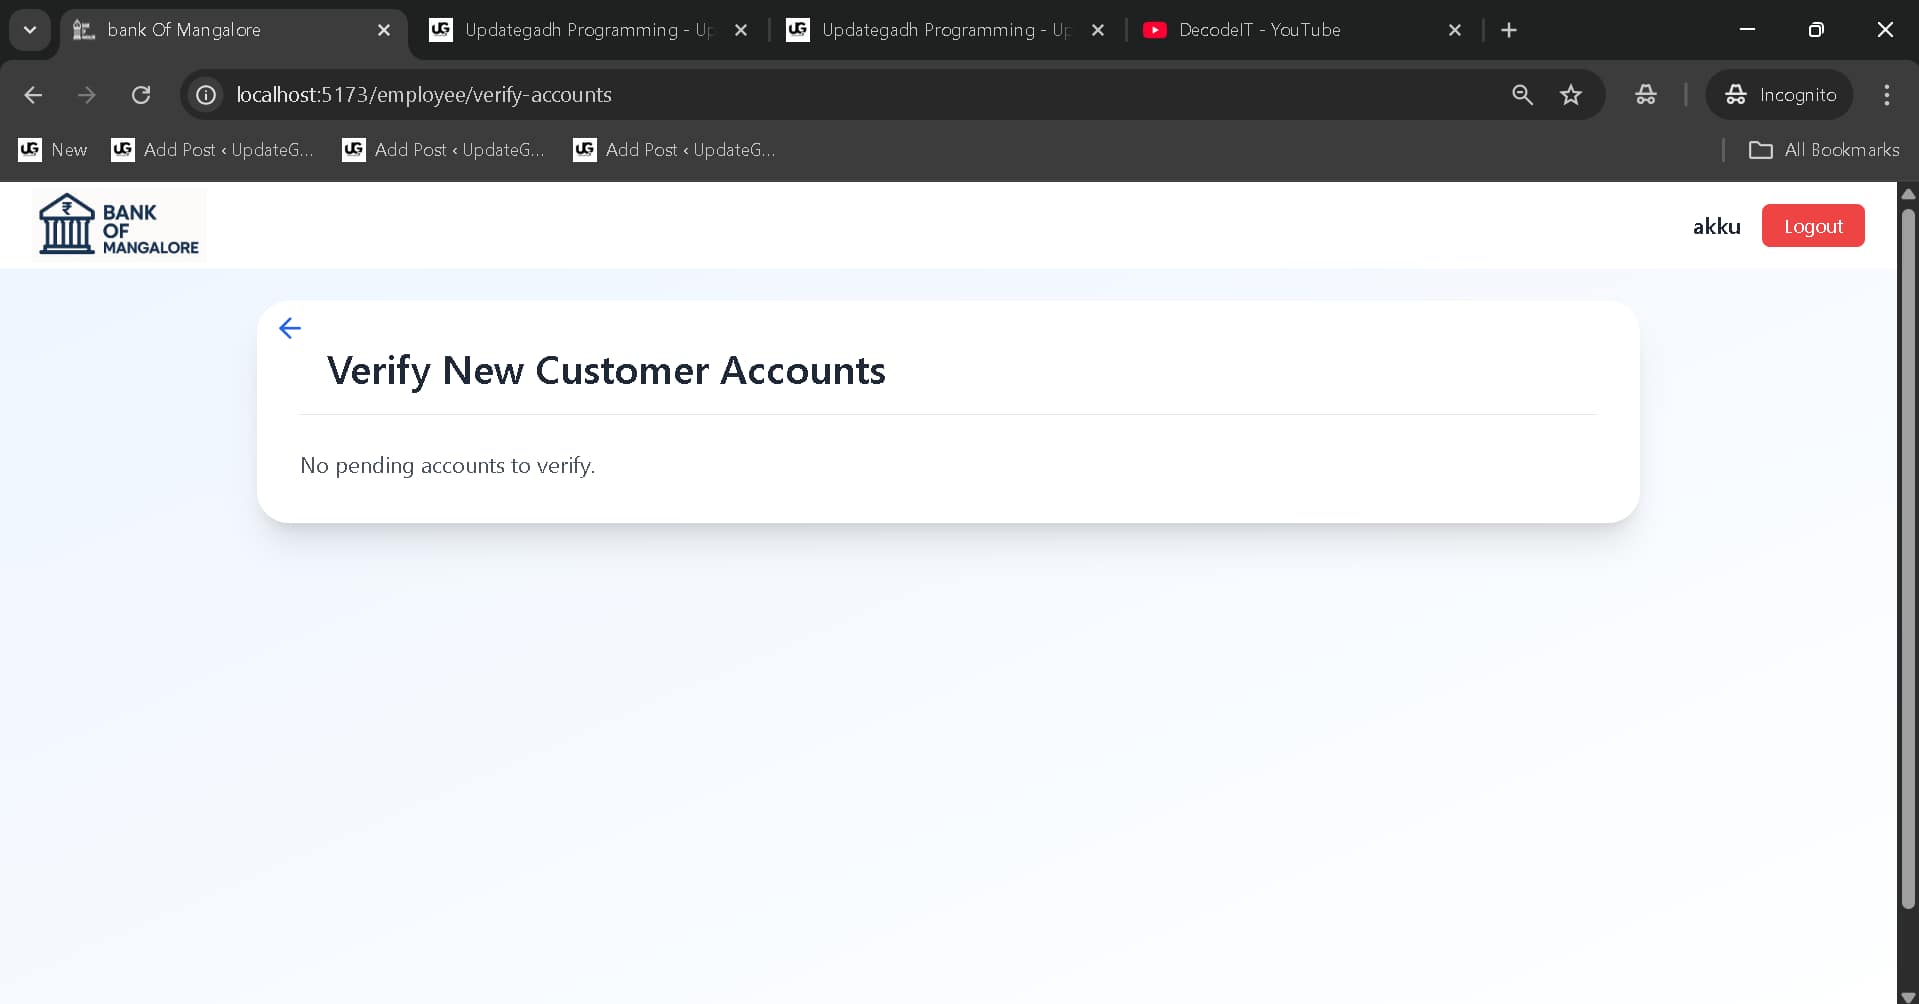This screenshot has height=1004, width=1919.
Task: Click the scrollbar down arrow
Action: tap(1908, 993)
